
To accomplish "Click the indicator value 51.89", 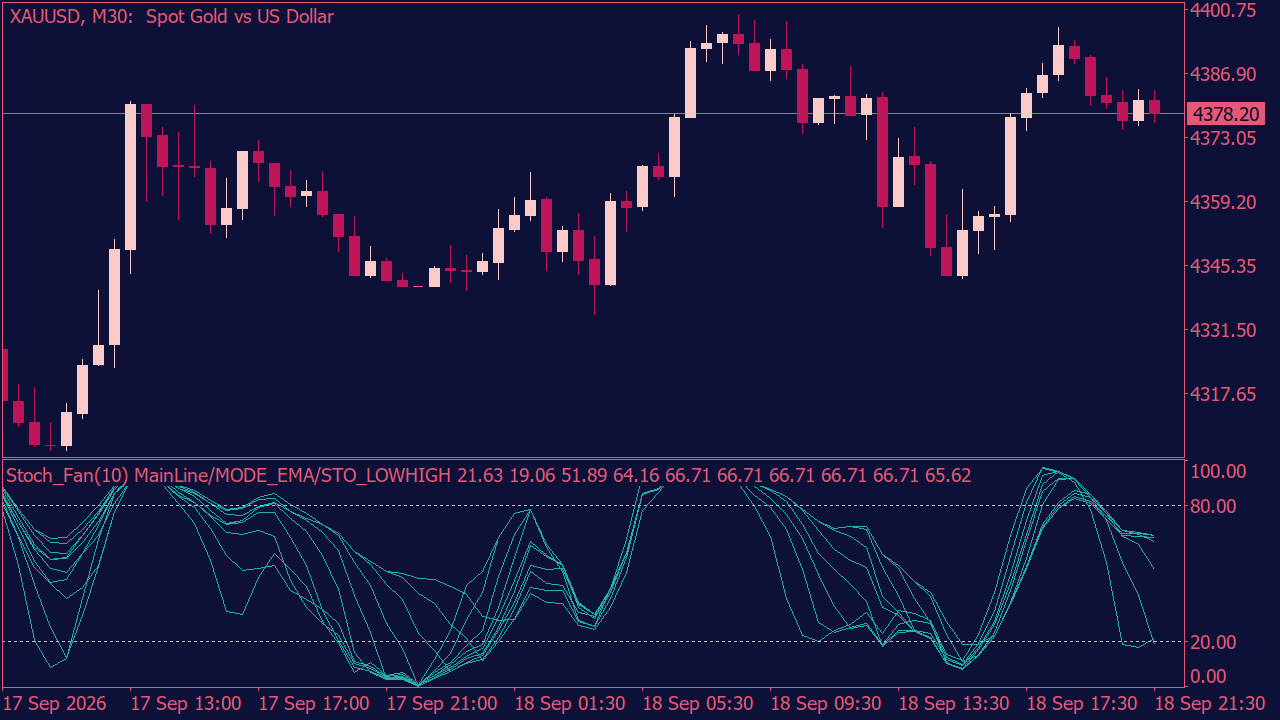I will tap(584, 475).
